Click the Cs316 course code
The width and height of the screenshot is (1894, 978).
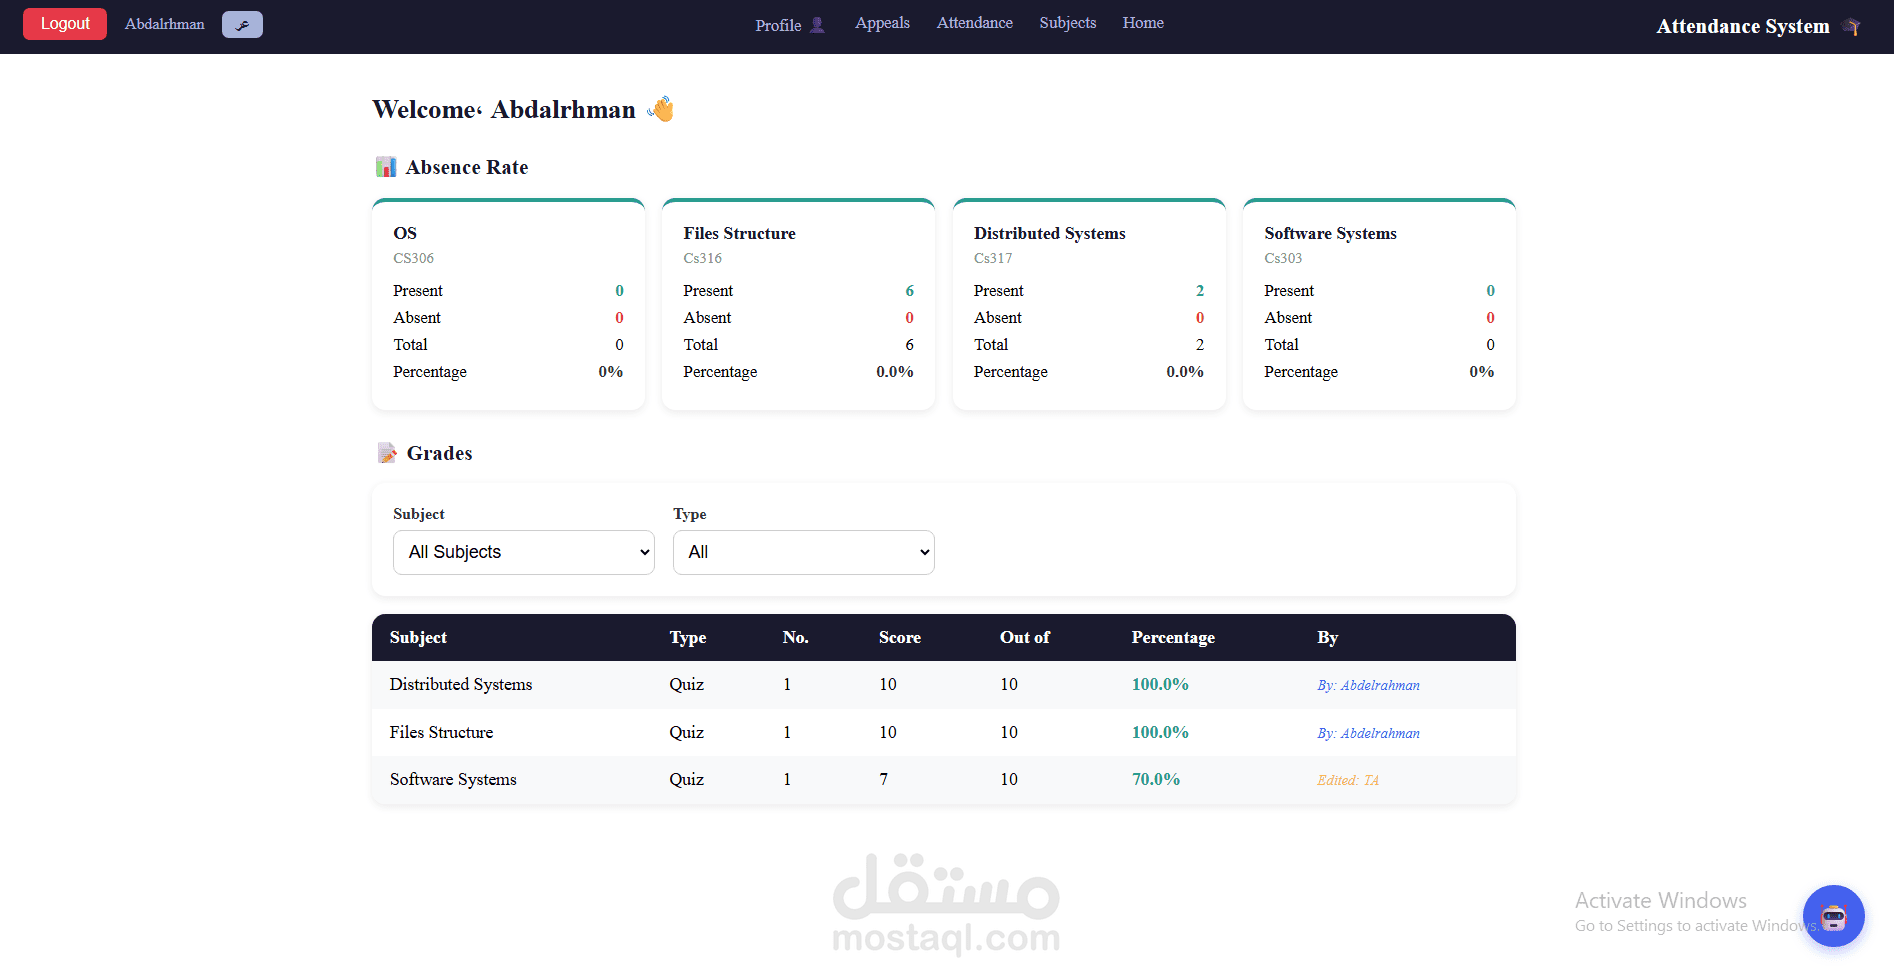pyautogui.click(x=702, y=258)
